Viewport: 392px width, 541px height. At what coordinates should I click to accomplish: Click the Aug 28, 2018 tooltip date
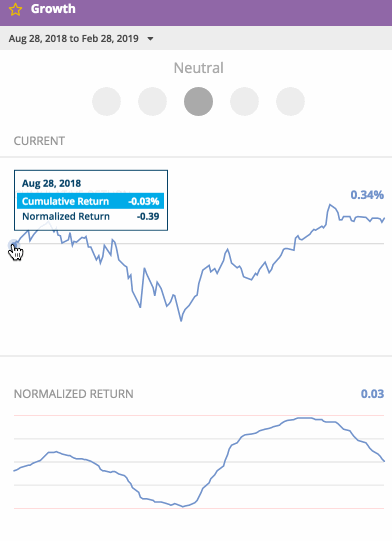pos(51,183)
